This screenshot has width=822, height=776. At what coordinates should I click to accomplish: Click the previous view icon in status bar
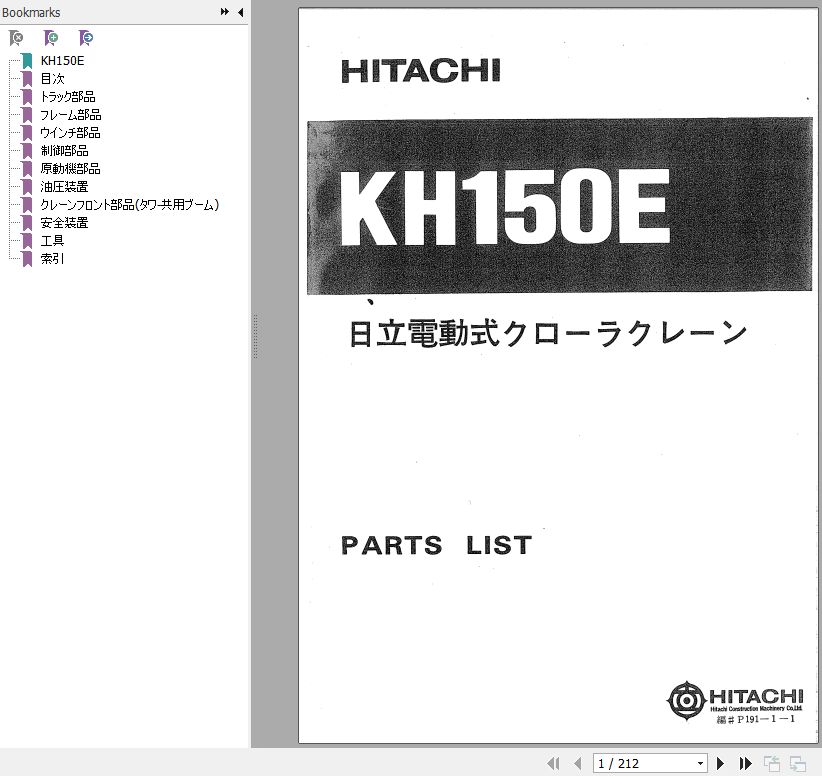(x=772, y=763)
